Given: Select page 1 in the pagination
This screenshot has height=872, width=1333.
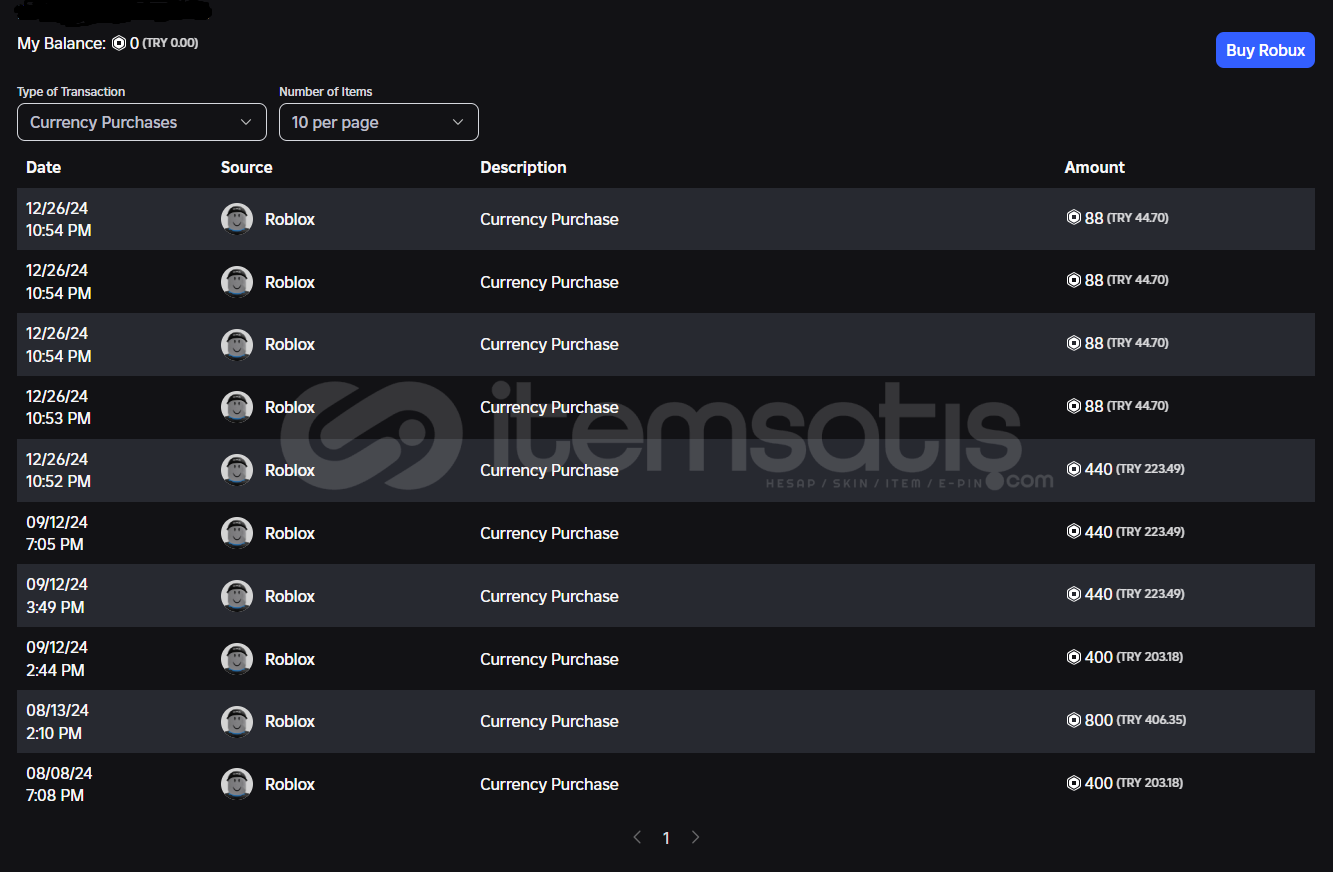Looking at the screenshot, I should point(666,838).
